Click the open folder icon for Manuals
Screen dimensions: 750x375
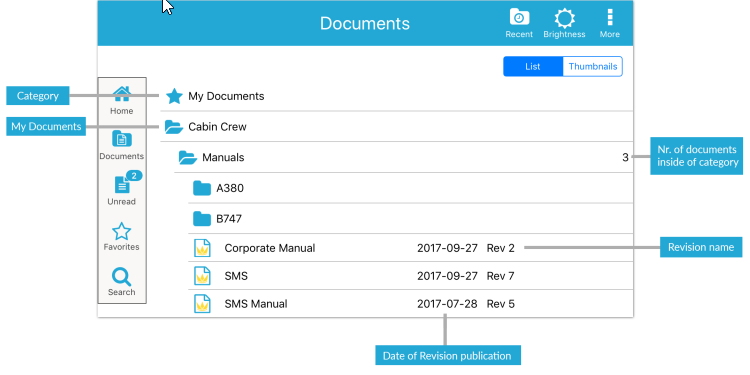click(x=188, y=157)
